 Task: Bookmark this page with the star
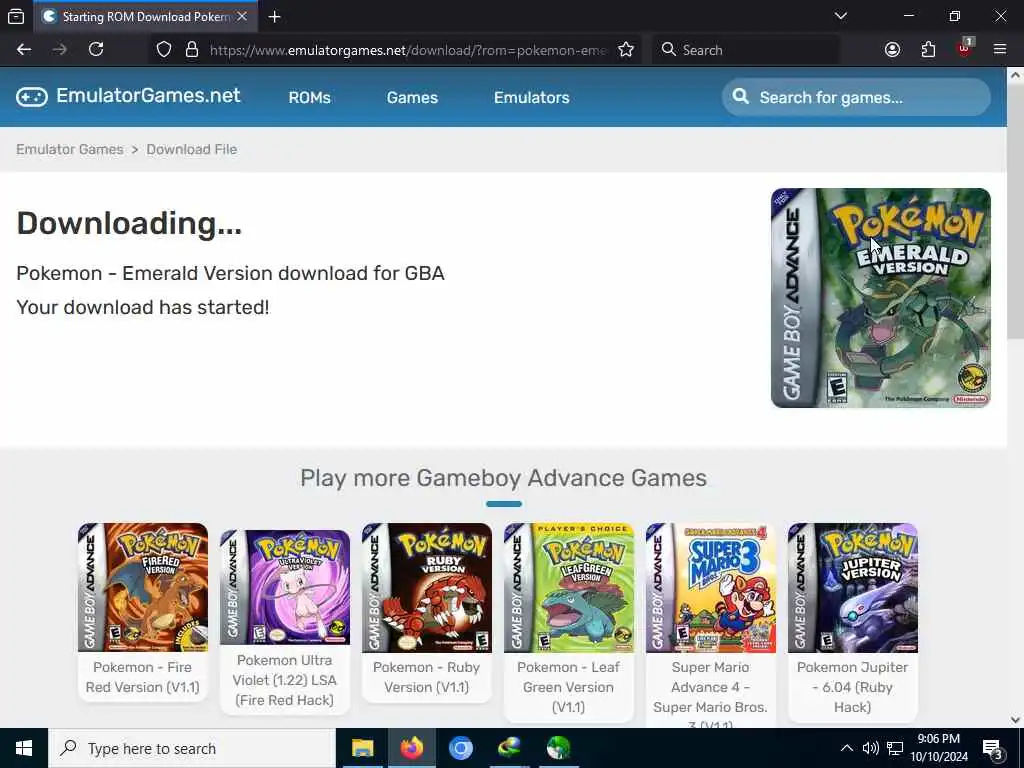(626, 50)
